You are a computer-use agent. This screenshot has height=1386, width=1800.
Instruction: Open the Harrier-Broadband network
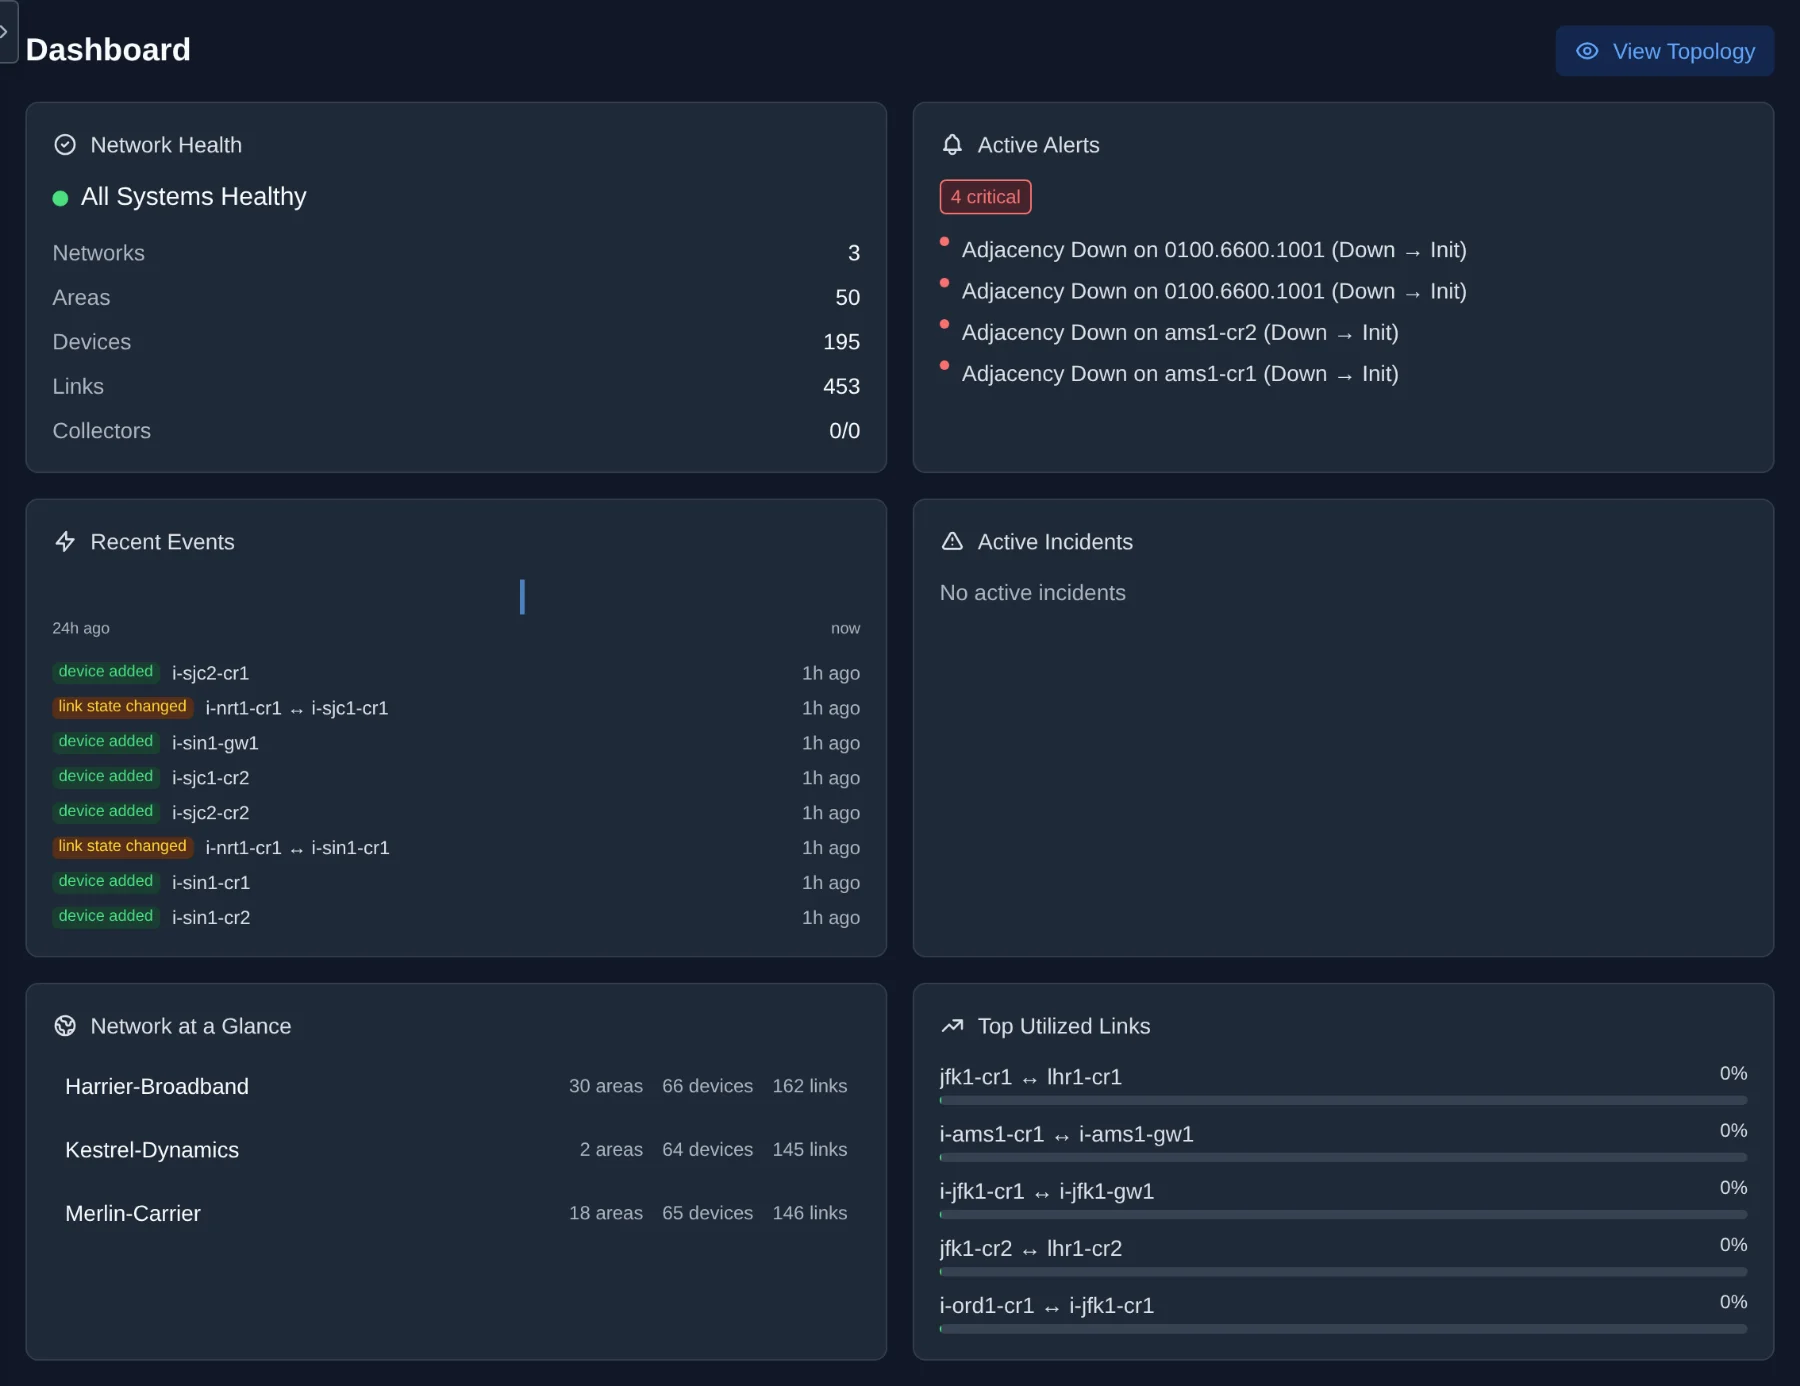456,1086
